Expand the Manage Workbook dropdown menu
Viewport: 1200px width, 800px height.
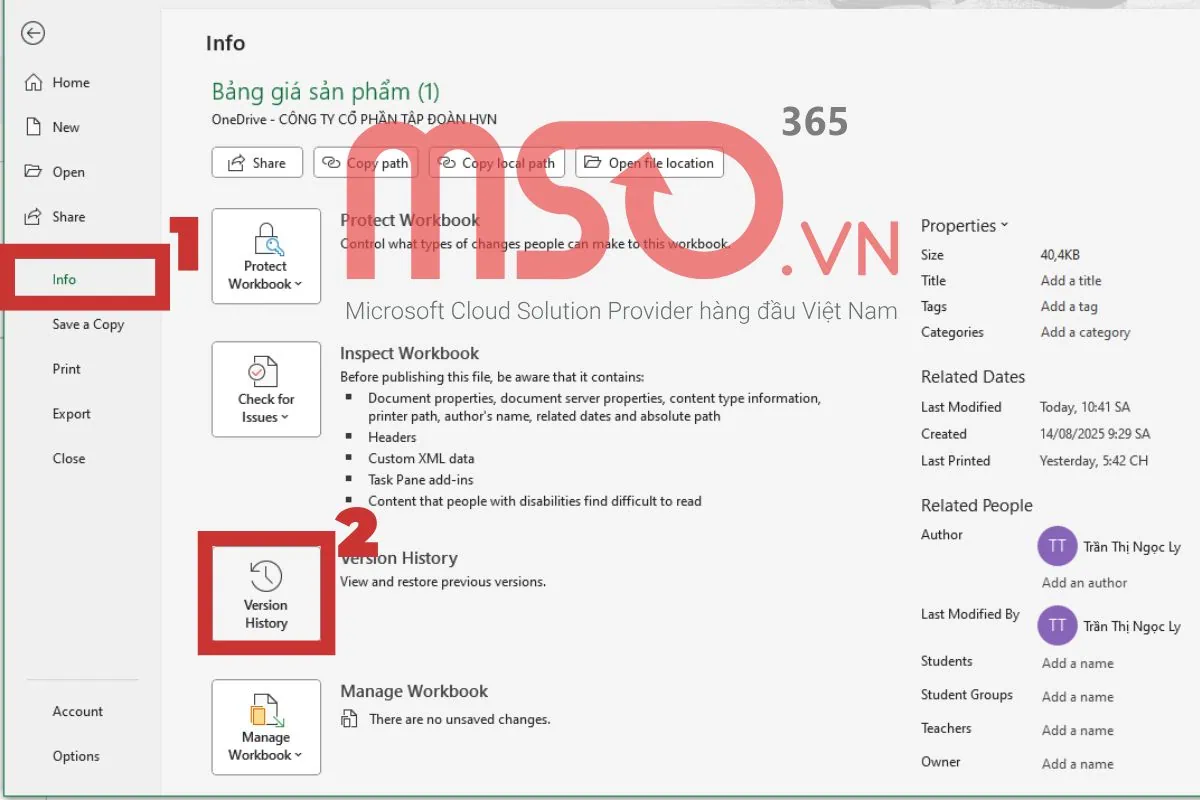(x=266, y=746)
